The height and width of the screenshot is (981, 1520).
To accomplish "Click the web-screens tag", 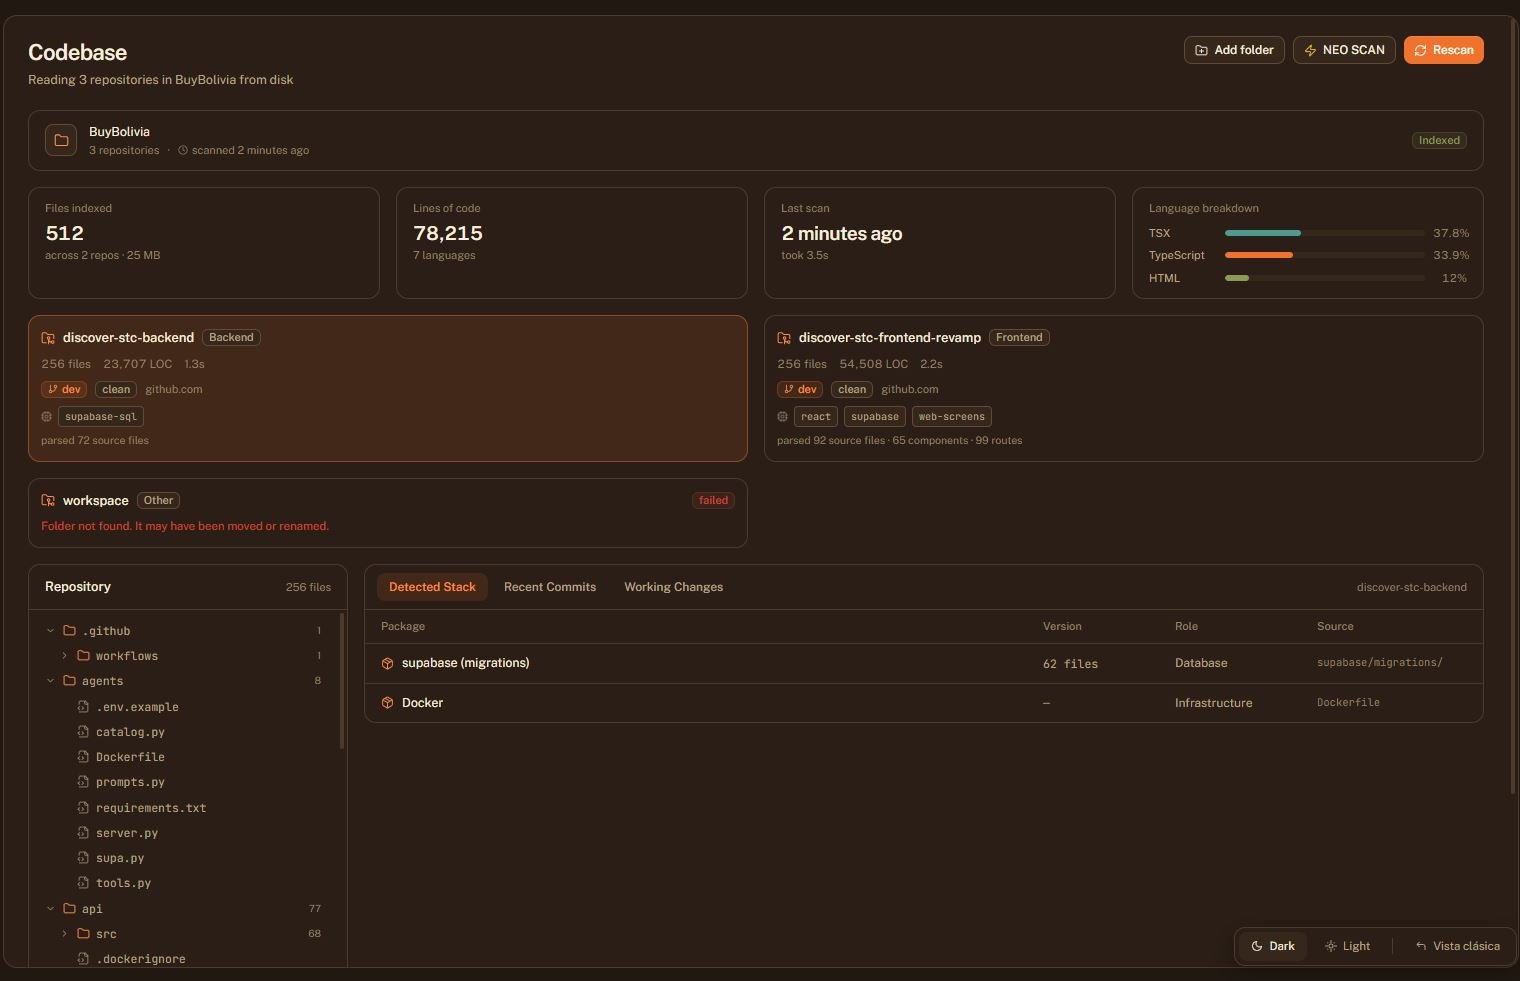I will tap(952, 417).
